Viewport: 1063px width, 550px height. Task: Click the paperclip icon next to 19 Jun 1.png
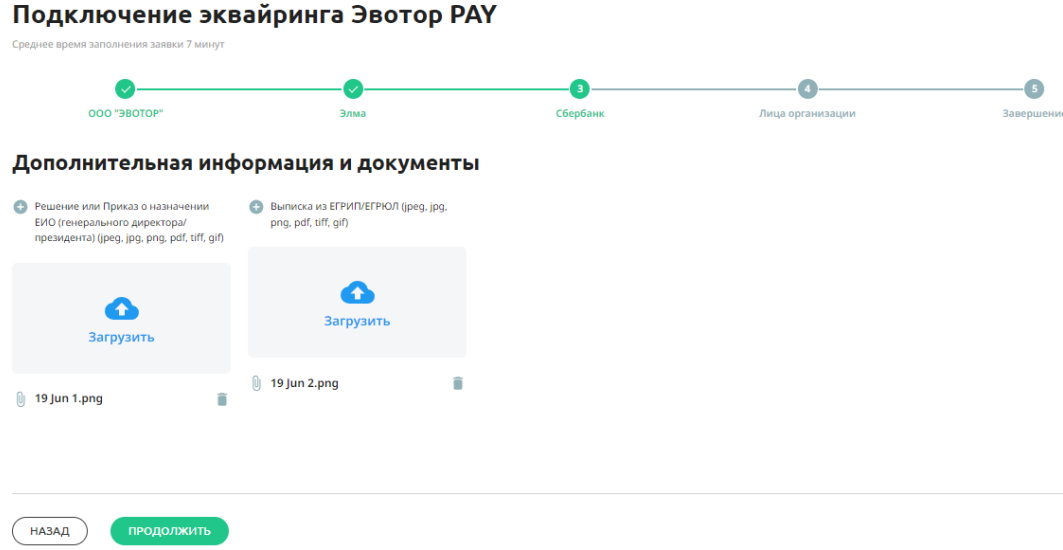click(20, 399)
